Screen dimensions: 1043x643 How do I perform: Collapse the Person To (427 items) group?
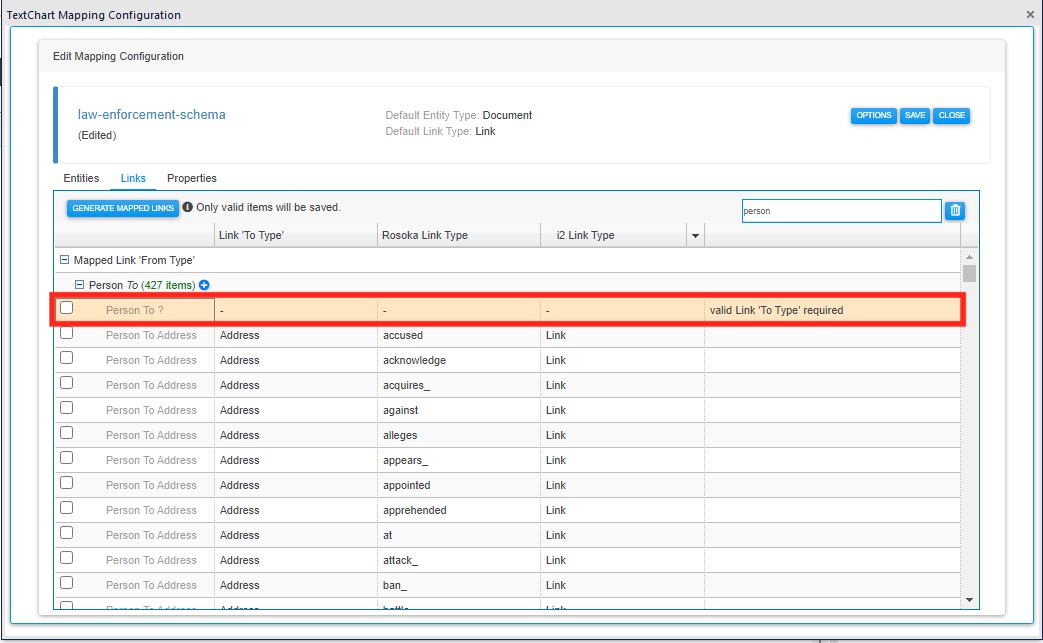[80, 285]
